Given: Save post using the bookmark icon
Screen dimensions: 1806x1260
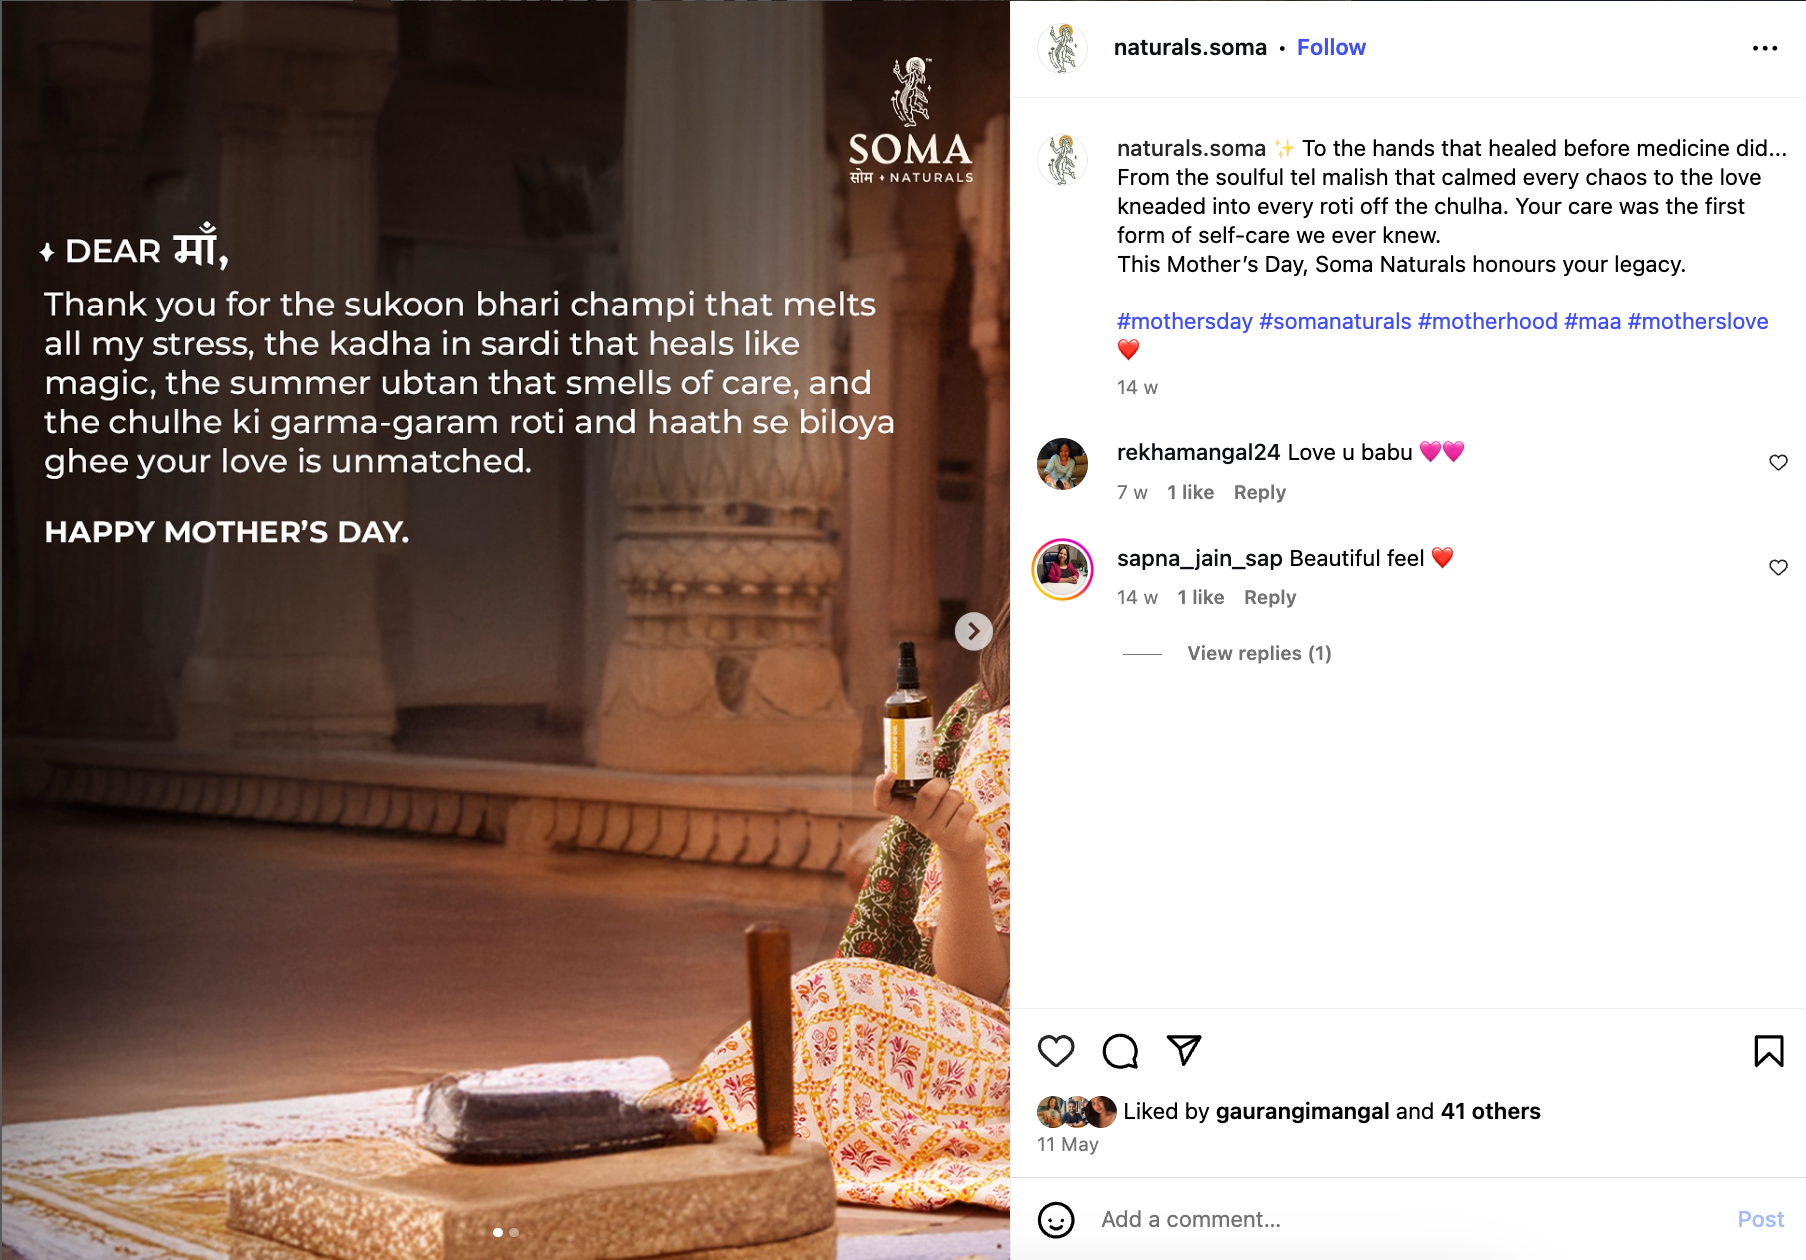Looking at the screenshot, I should [x=1768, y=1051].
